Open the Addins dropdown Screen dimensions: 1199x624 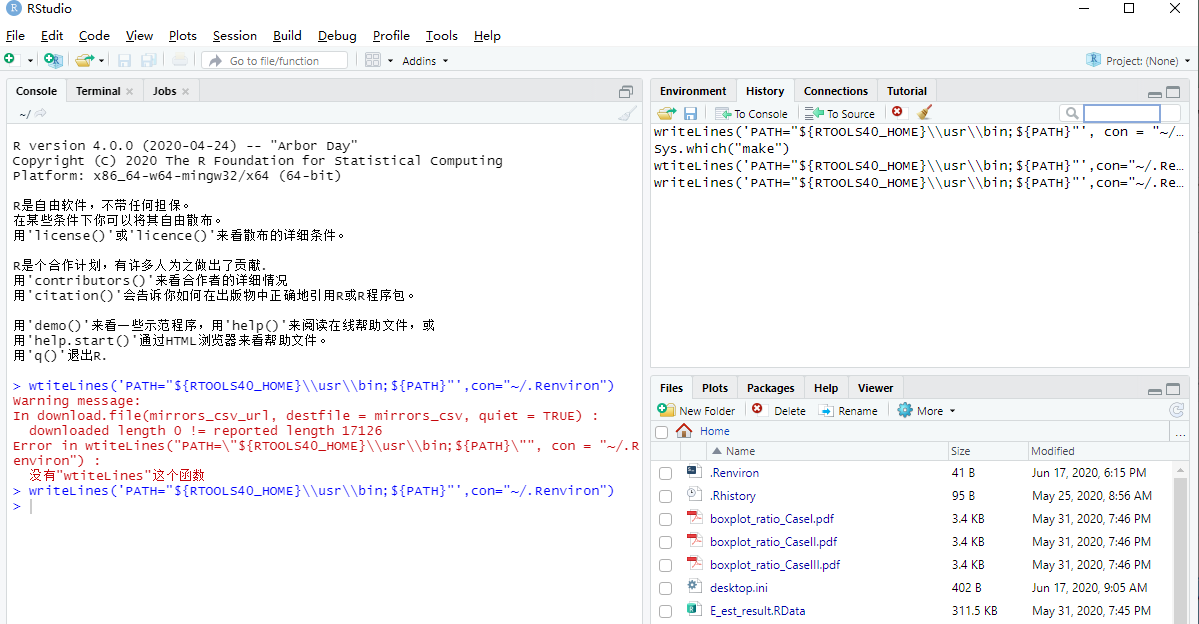[x=425, y=60]
